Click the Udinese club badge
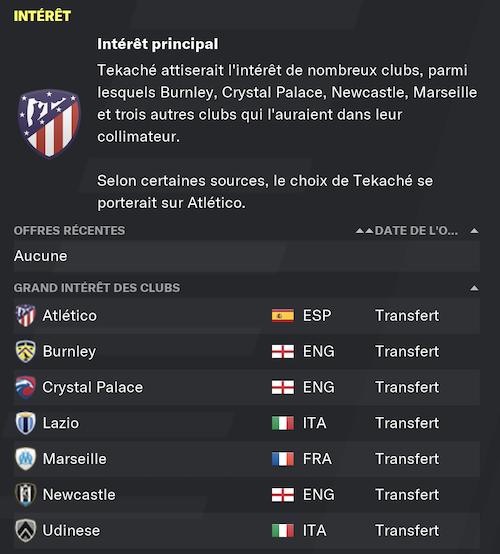500x554 pixels. pos(25,530)
